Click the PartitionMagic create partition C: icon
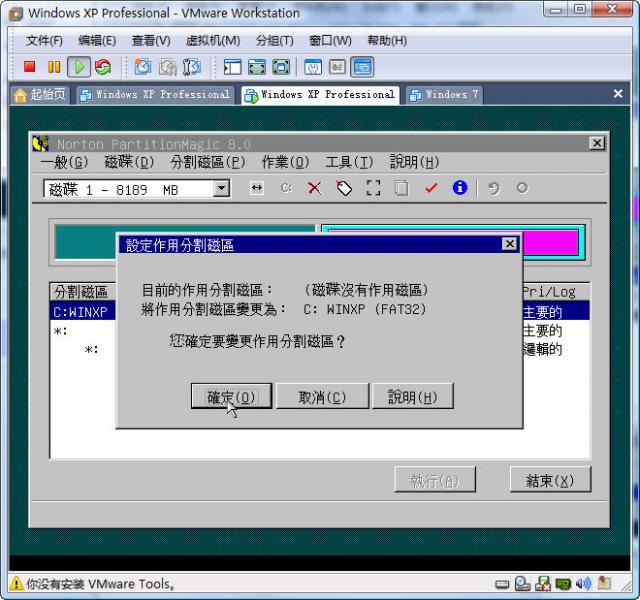The width and height of the screenshot is (640, 600). (287, 188)
